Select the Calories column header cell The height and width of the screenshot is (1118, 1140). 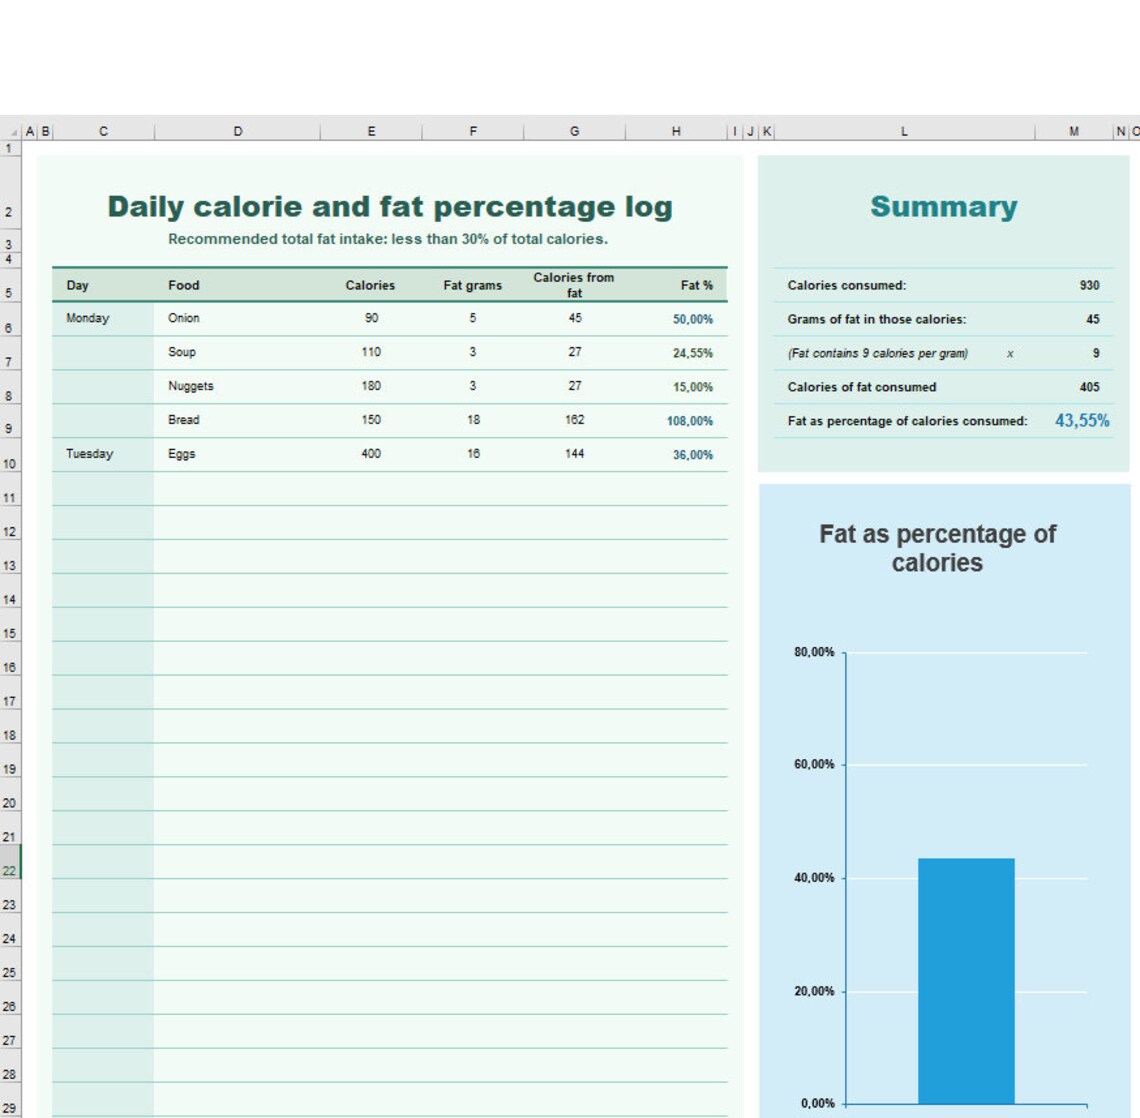click(371, 285)
